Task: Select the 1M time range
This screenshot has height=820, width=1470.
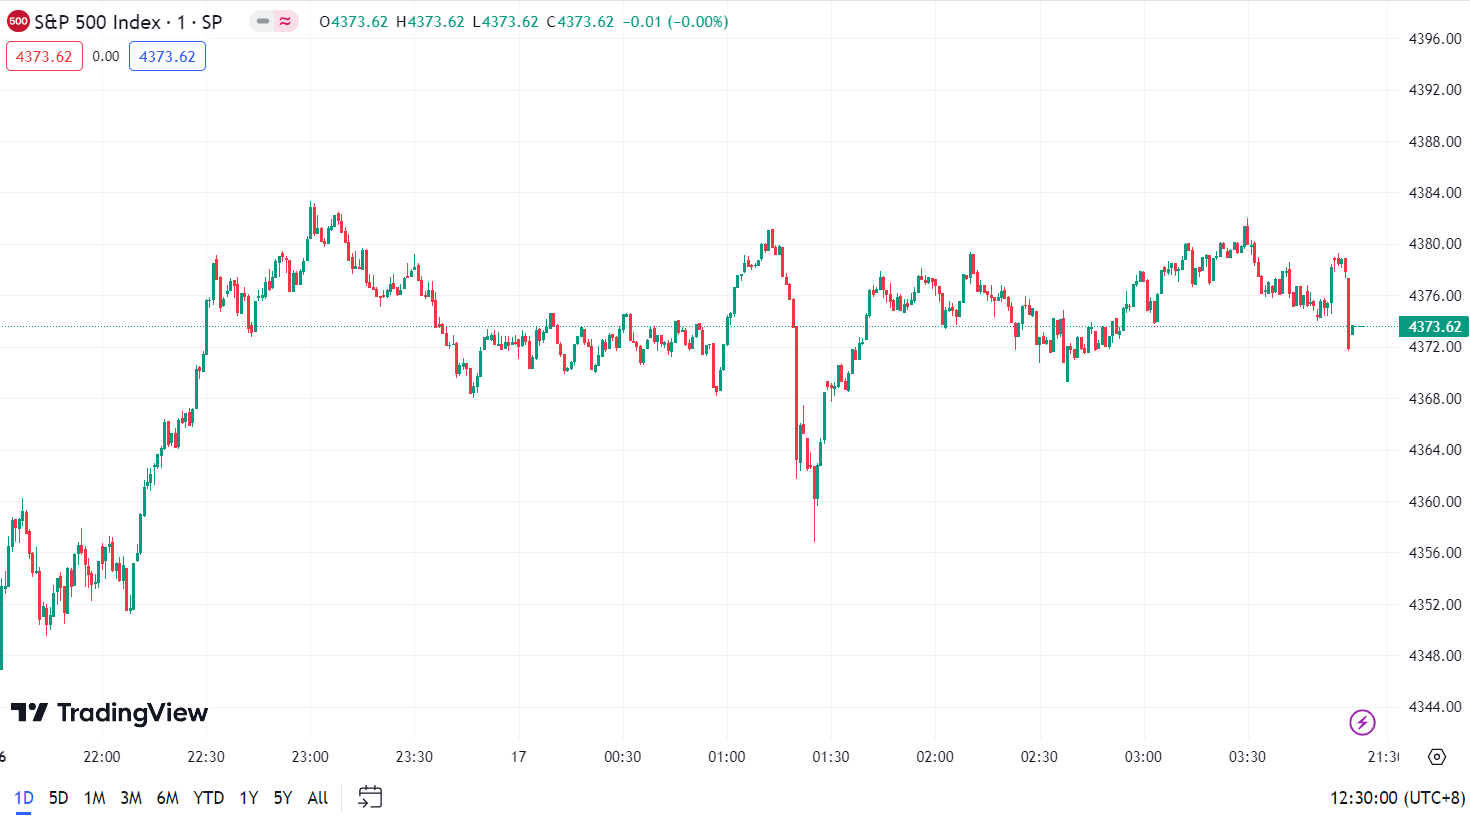Action: (95, 798)
